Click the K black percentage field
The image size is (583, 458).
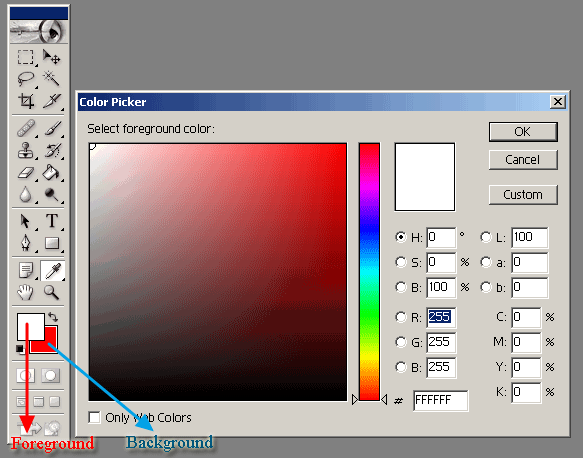tap(526, 392)
